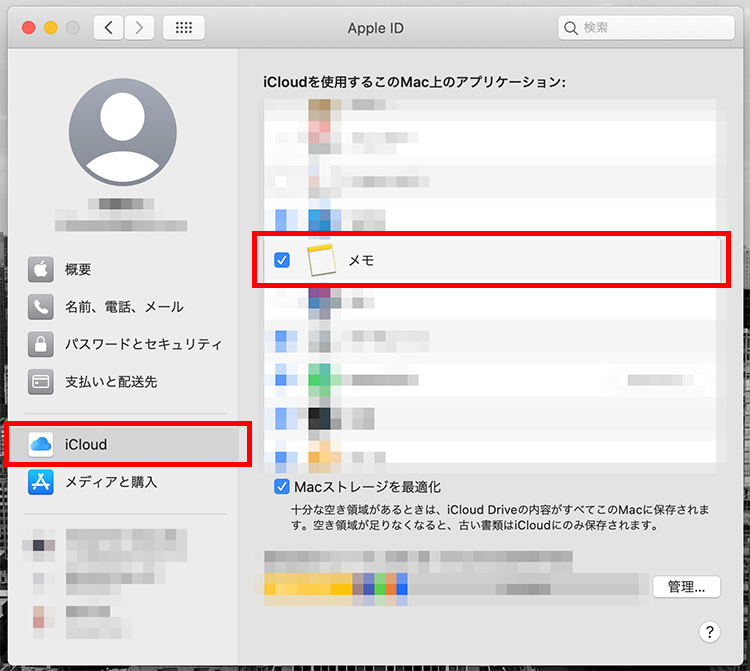Go back with the left chevron button
This screenshot has height=671, width=750.
109,28
